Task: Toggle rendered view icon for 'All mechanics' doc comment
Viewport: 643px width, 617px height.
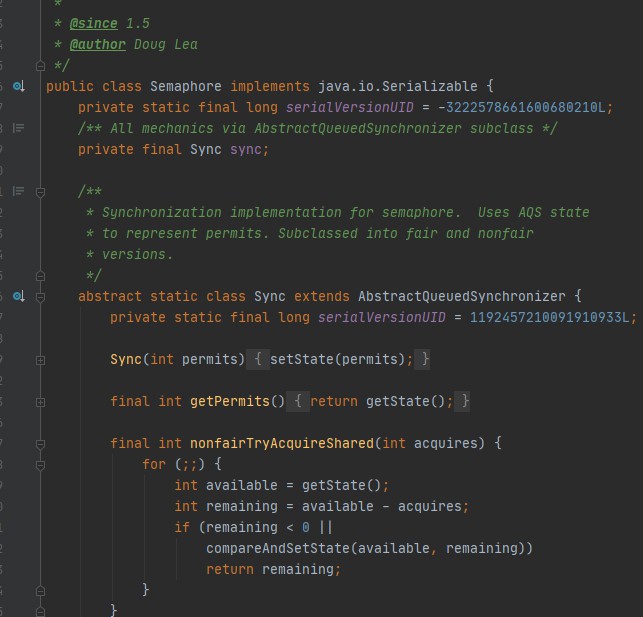Action: pyautogui.click(x=19, y=129)
